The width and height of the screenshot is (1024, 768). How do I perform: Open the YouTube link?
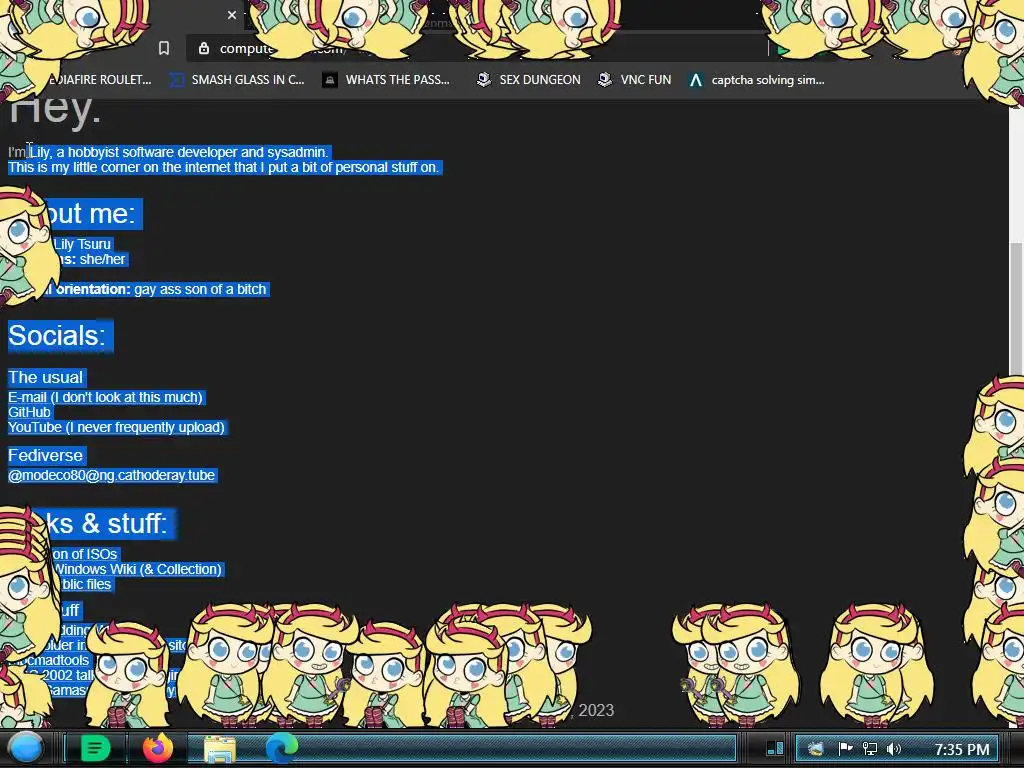(x=116, y=427)
